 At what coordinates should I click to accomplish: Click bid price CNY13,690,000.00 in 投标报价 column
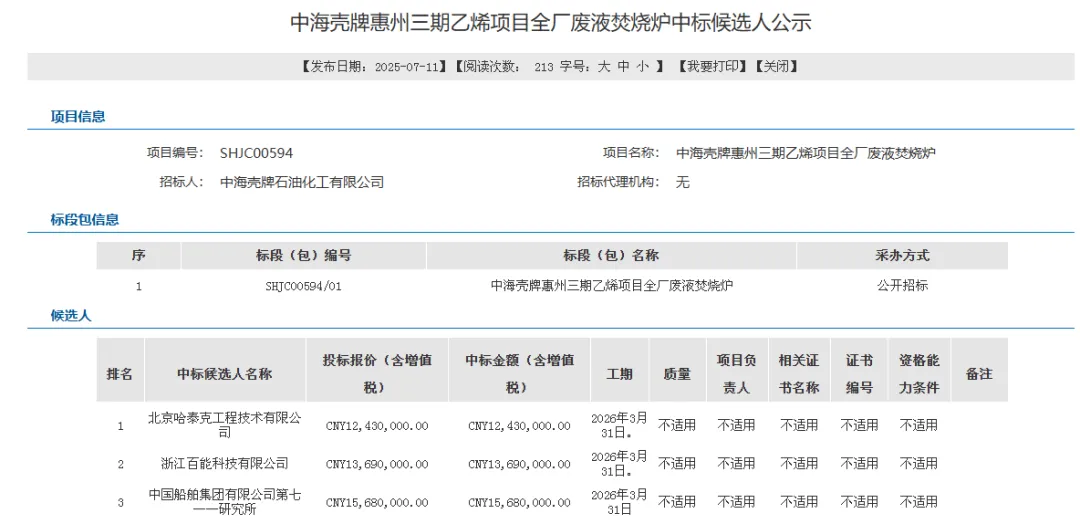point(377,465)
